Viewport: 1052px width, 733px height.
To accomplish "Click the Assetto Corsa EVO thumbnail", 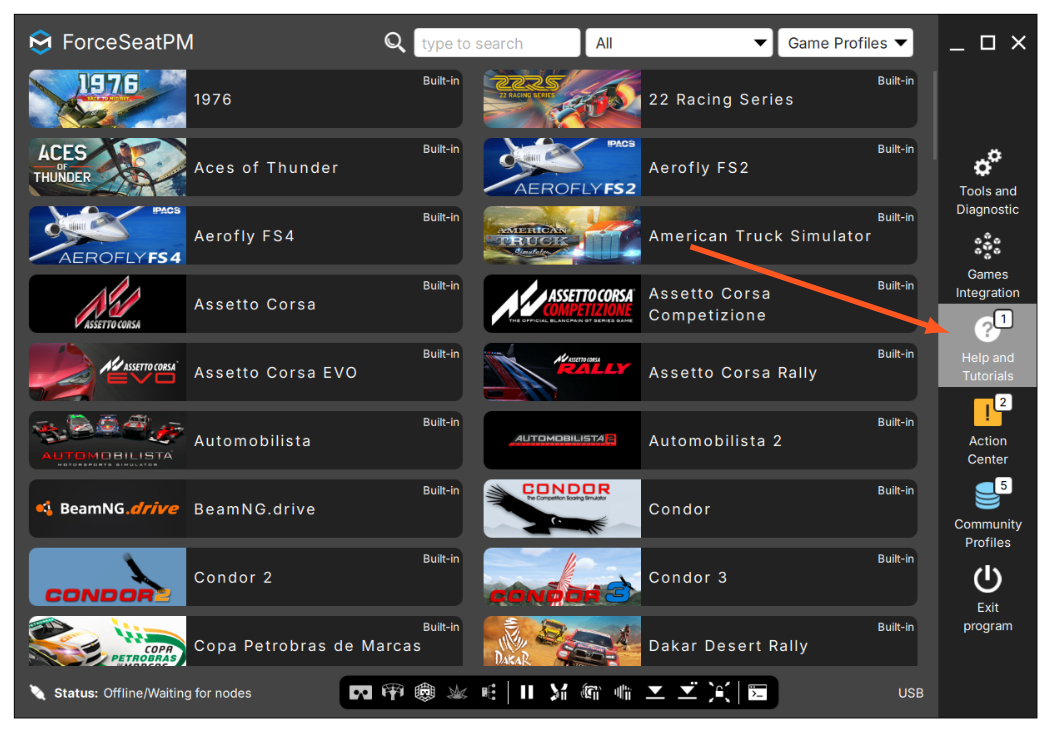I will pos(107,372).
